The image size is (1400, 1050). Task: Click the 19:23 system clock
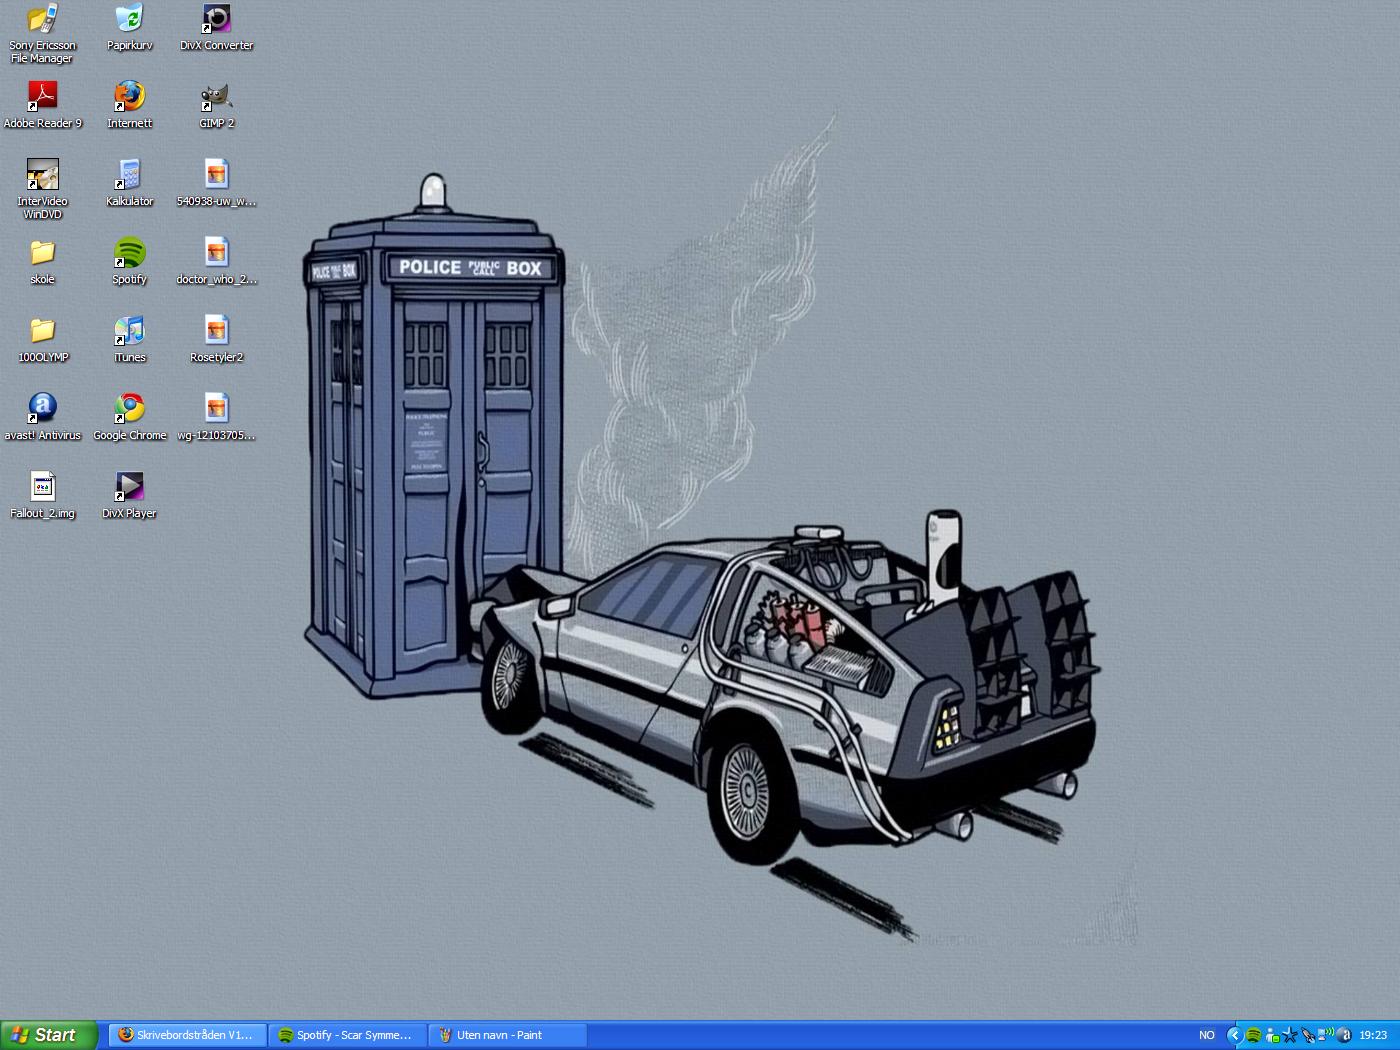pyautogui.click(x=1373, y=1035)
